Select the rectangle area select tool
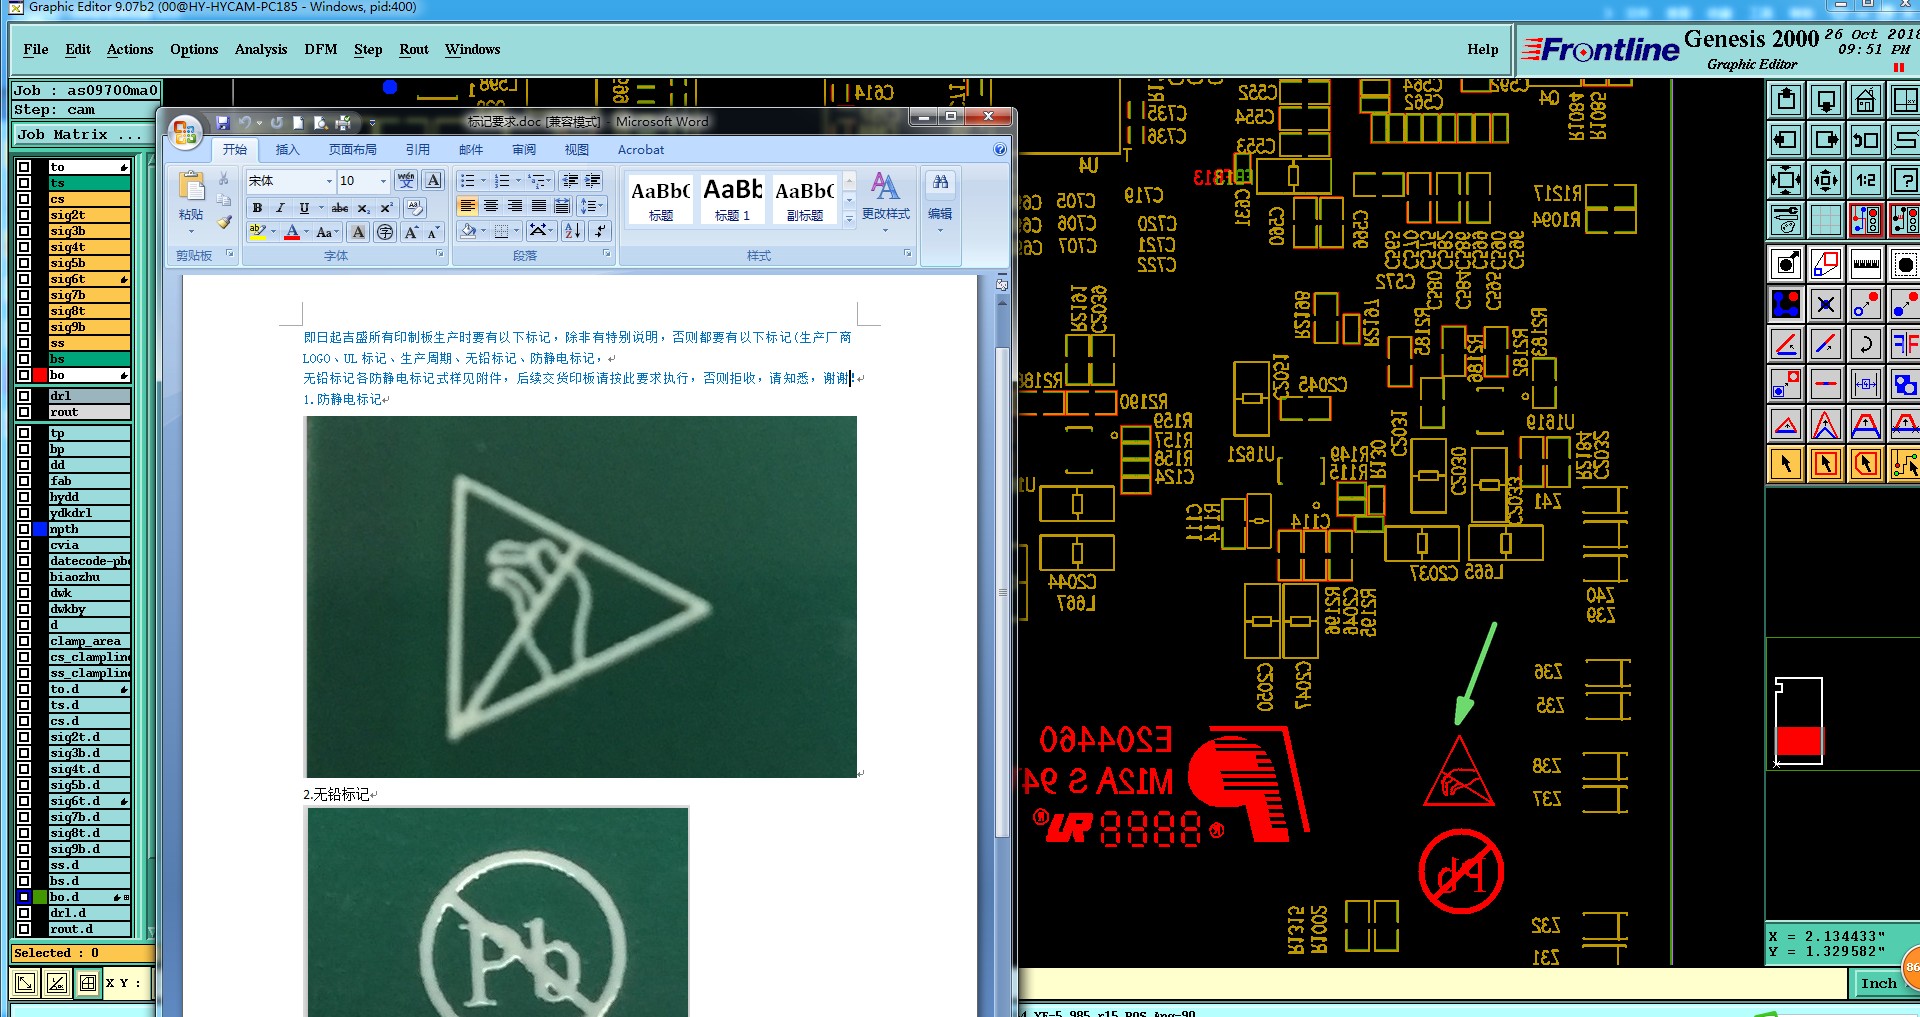 point(1826,464)
